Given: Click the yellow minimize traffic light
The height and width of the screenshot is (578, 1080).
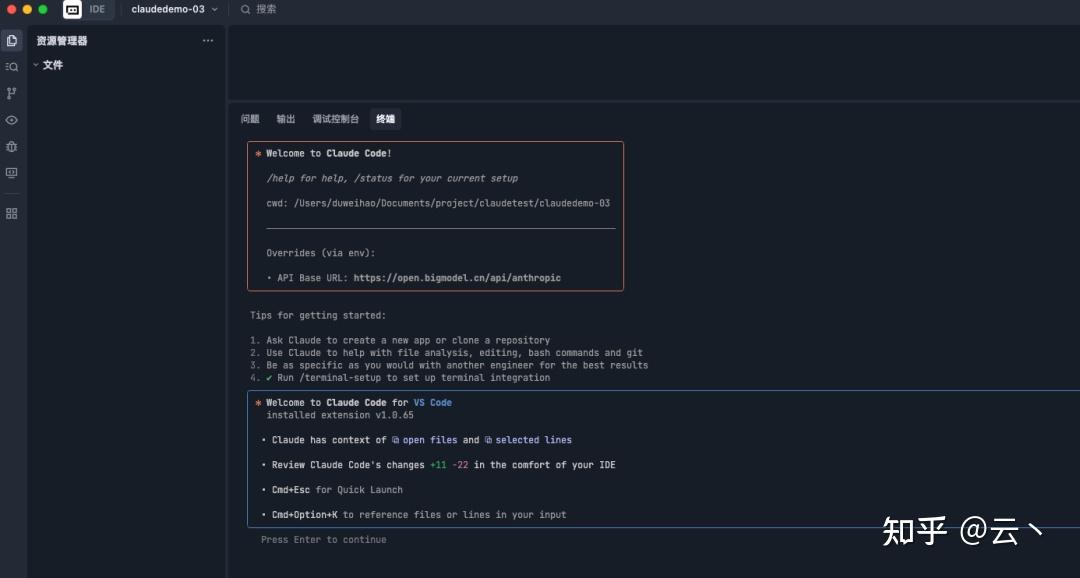Looking at the screenshot, I should pyautogui.click(x=26, y=10).
